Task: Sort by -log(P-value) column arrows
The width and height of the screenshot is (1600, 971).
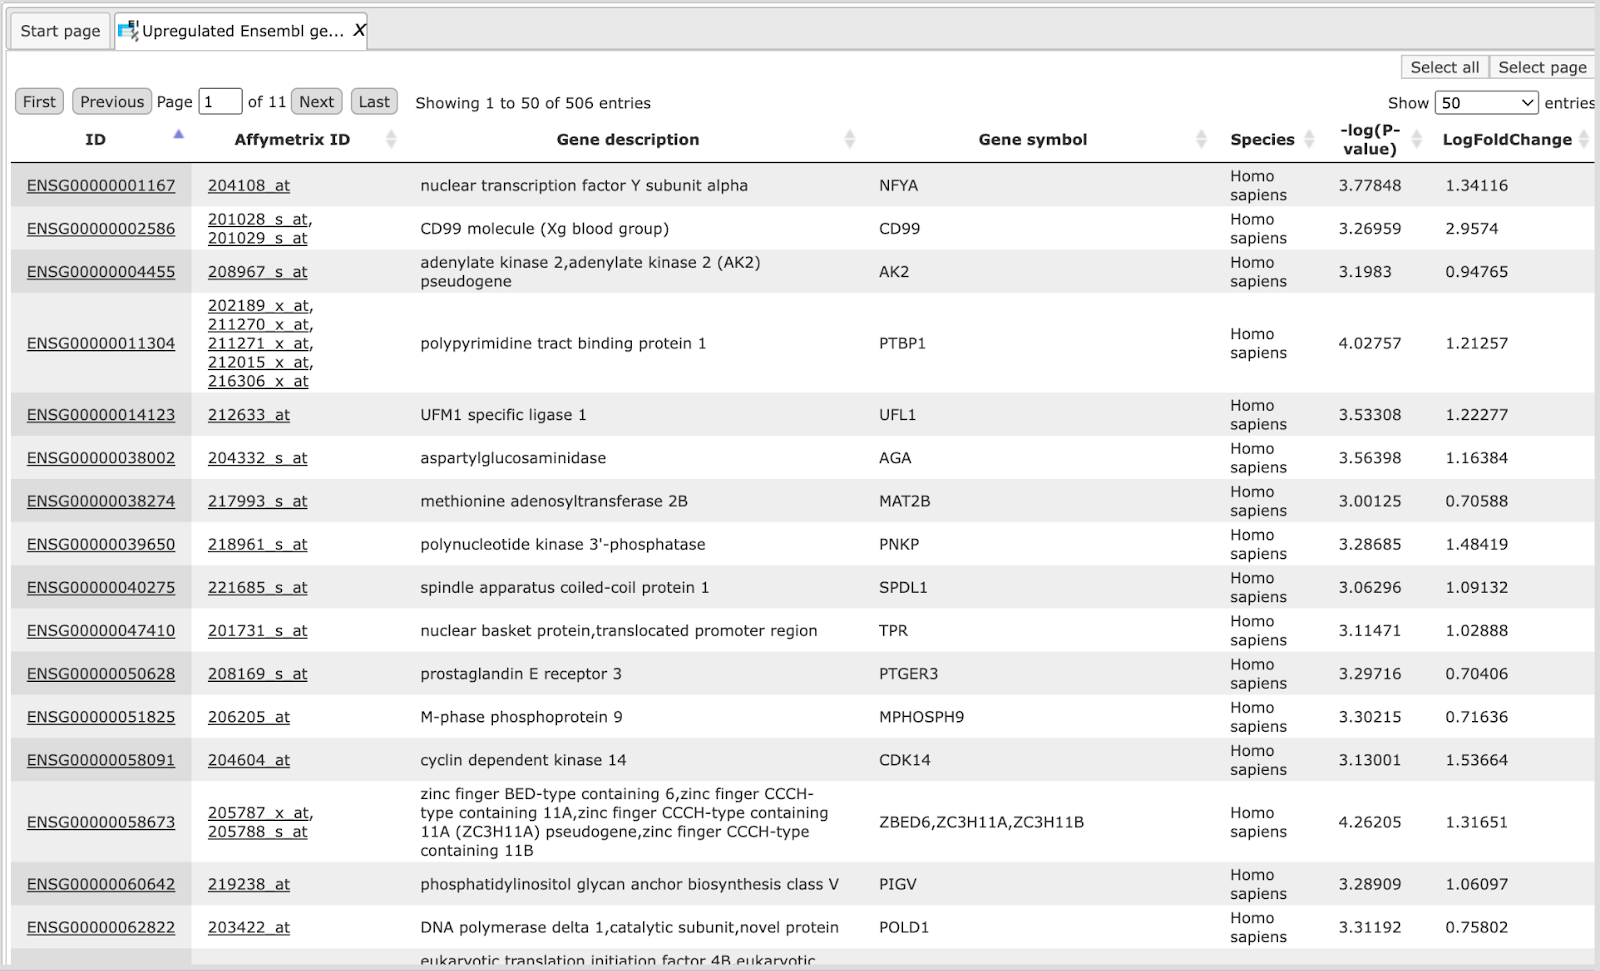Action: tap(1416, 139)
